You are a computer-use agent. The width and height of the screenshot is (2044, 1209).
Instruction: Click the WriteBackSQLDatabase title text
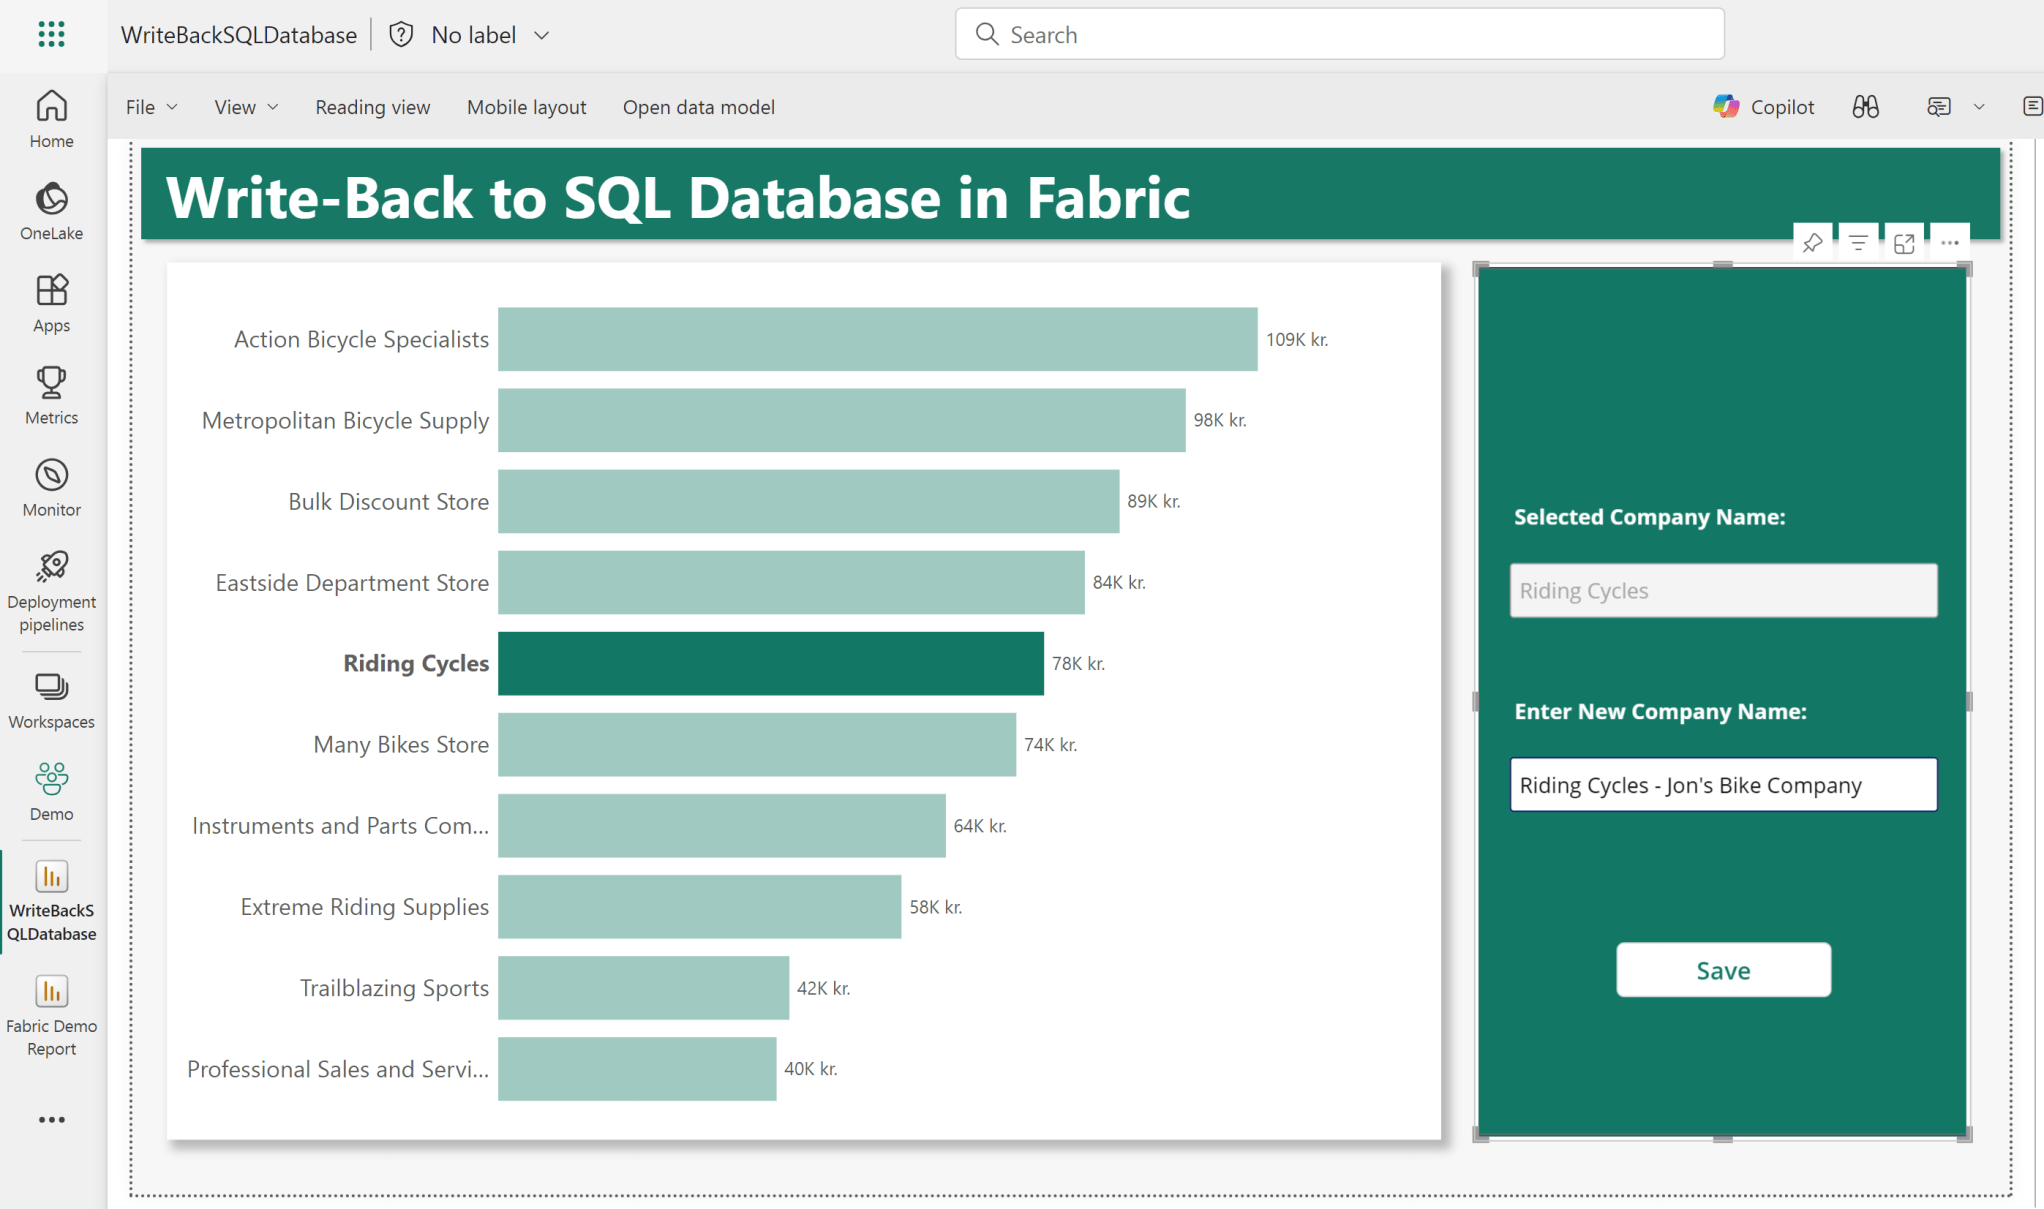[x=238, y=34]
